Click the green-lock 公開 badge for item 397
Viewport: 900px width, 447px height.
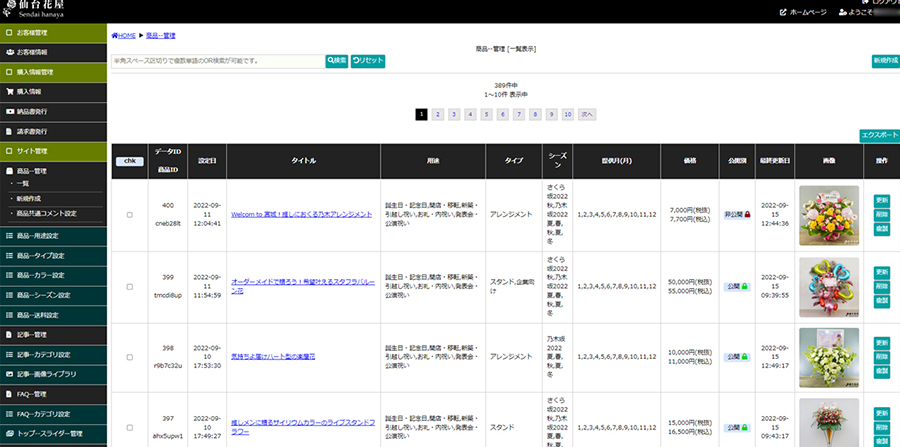738,427
